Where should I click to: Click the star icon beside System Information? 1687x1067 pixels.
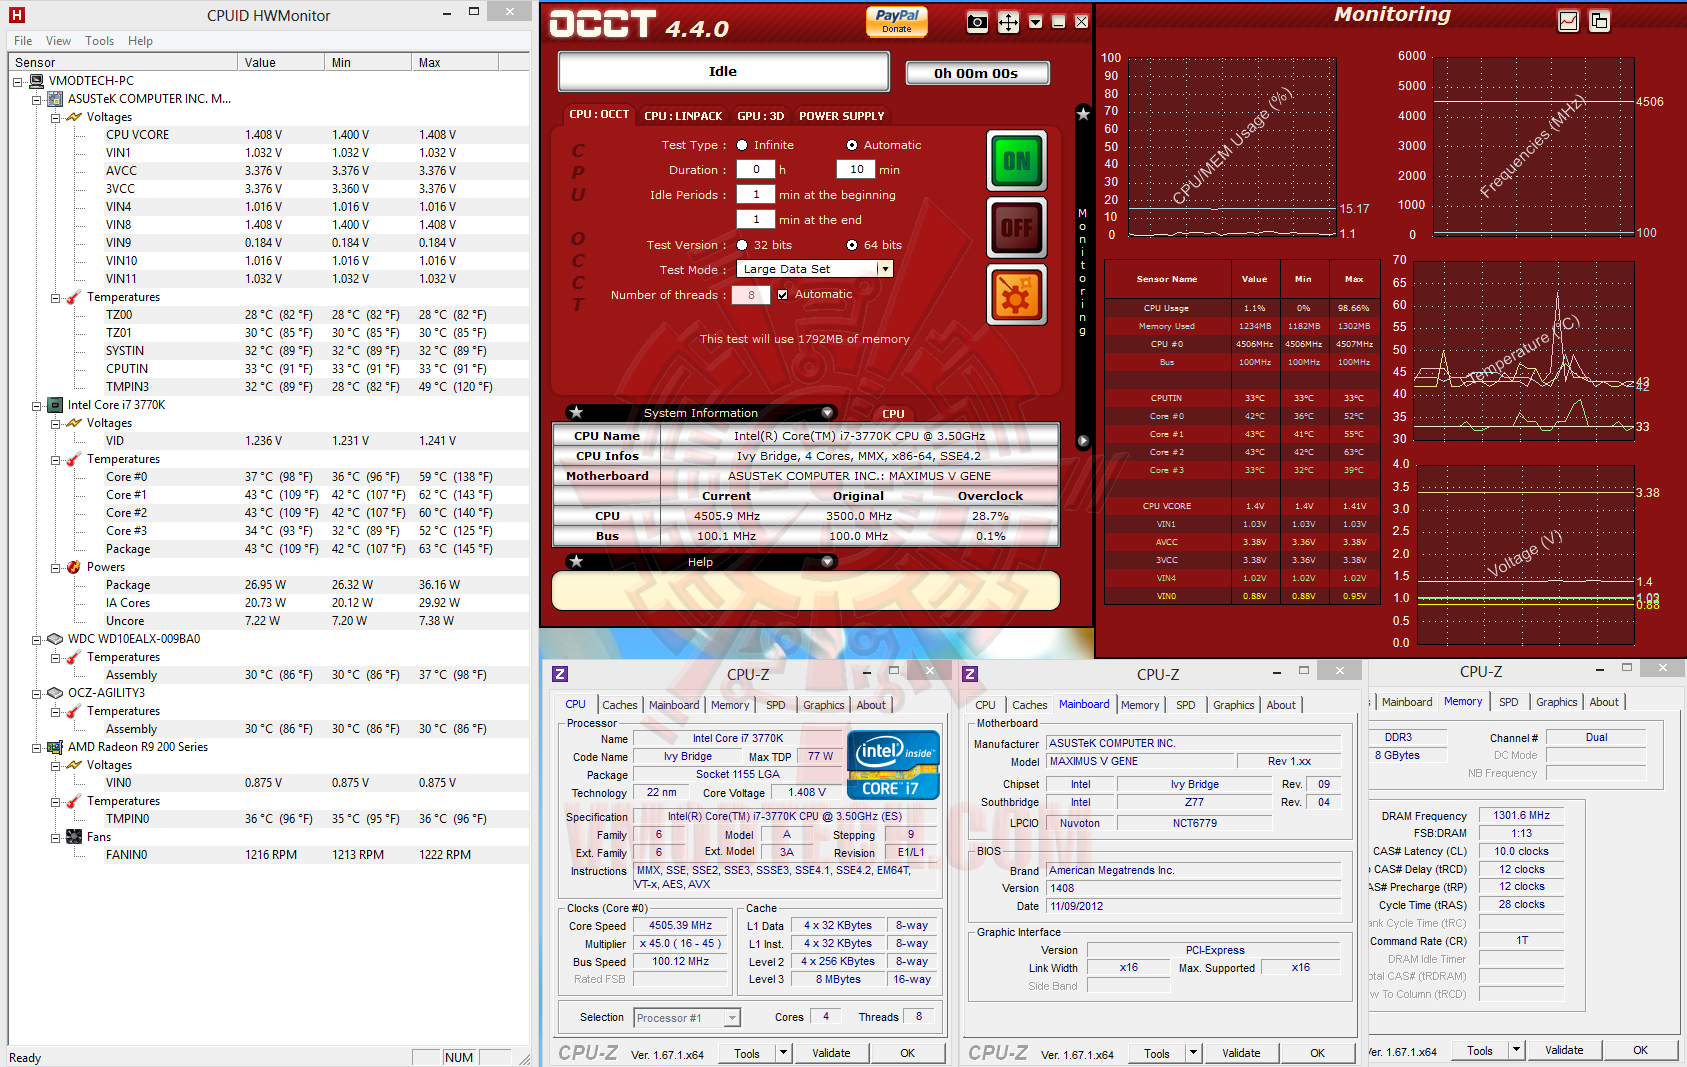coord(576,412)
